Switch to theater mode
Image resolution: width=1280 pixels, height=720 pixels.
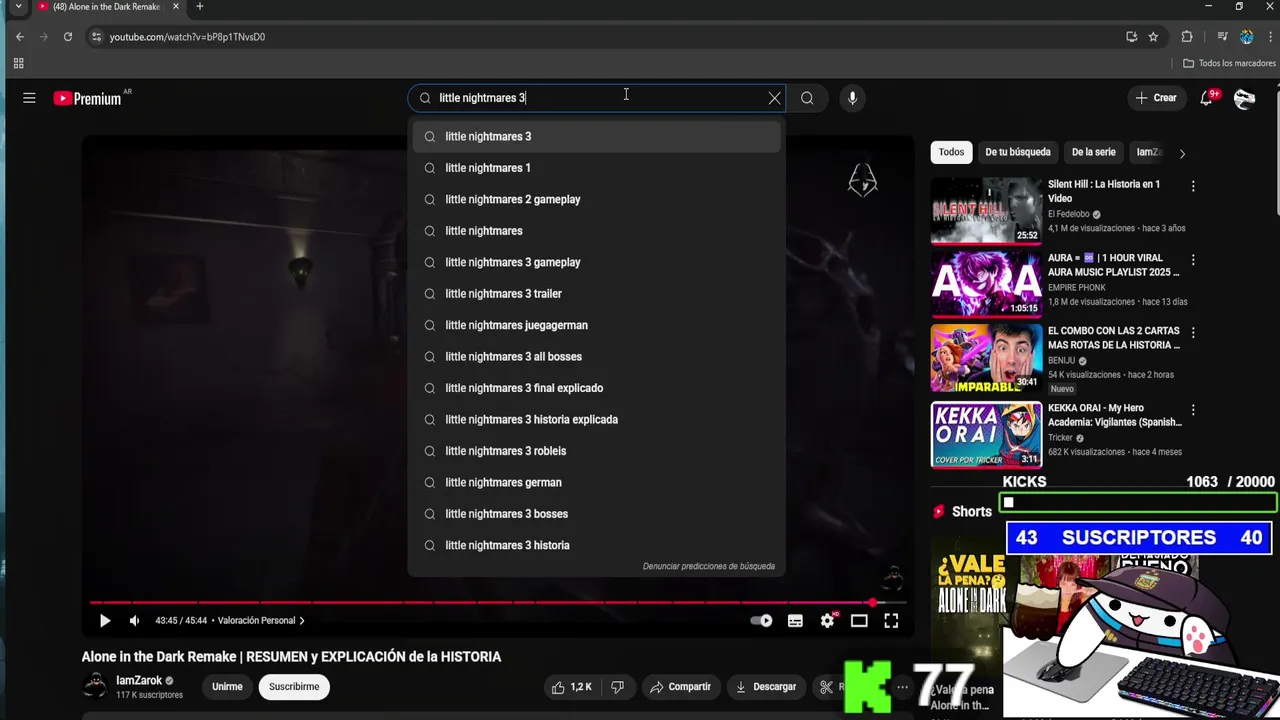click(859, 621)
